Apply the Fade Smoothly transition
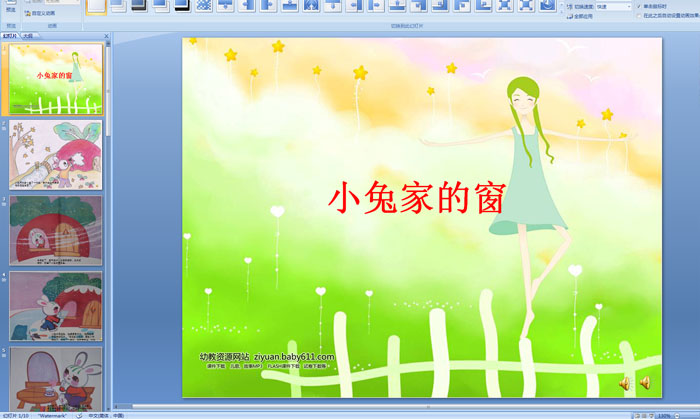 118,5
